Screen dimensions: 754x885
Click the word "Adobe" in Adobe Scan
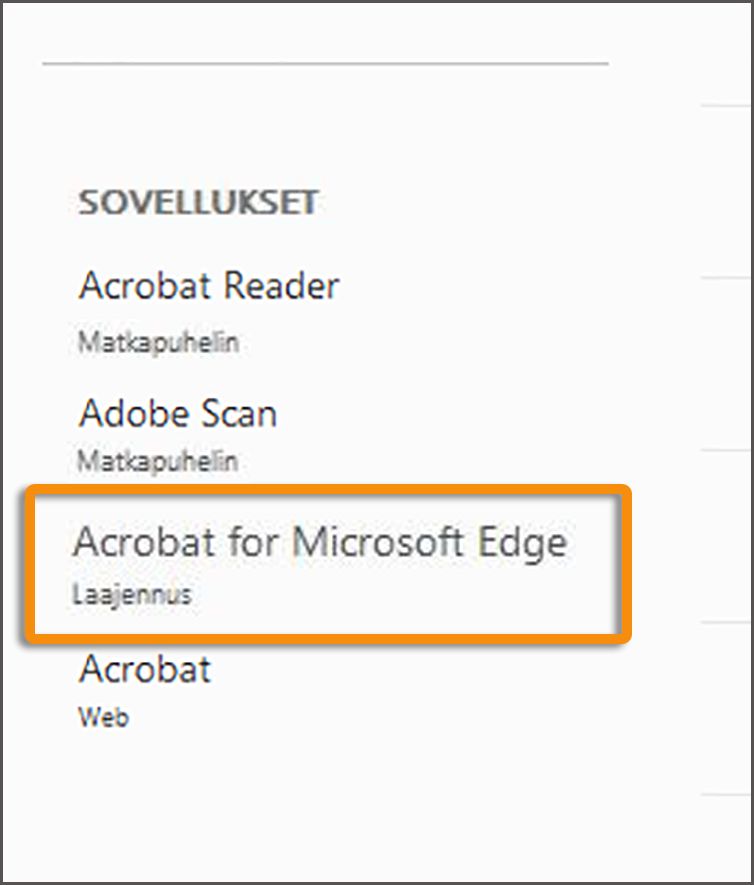tap(135, 414)
